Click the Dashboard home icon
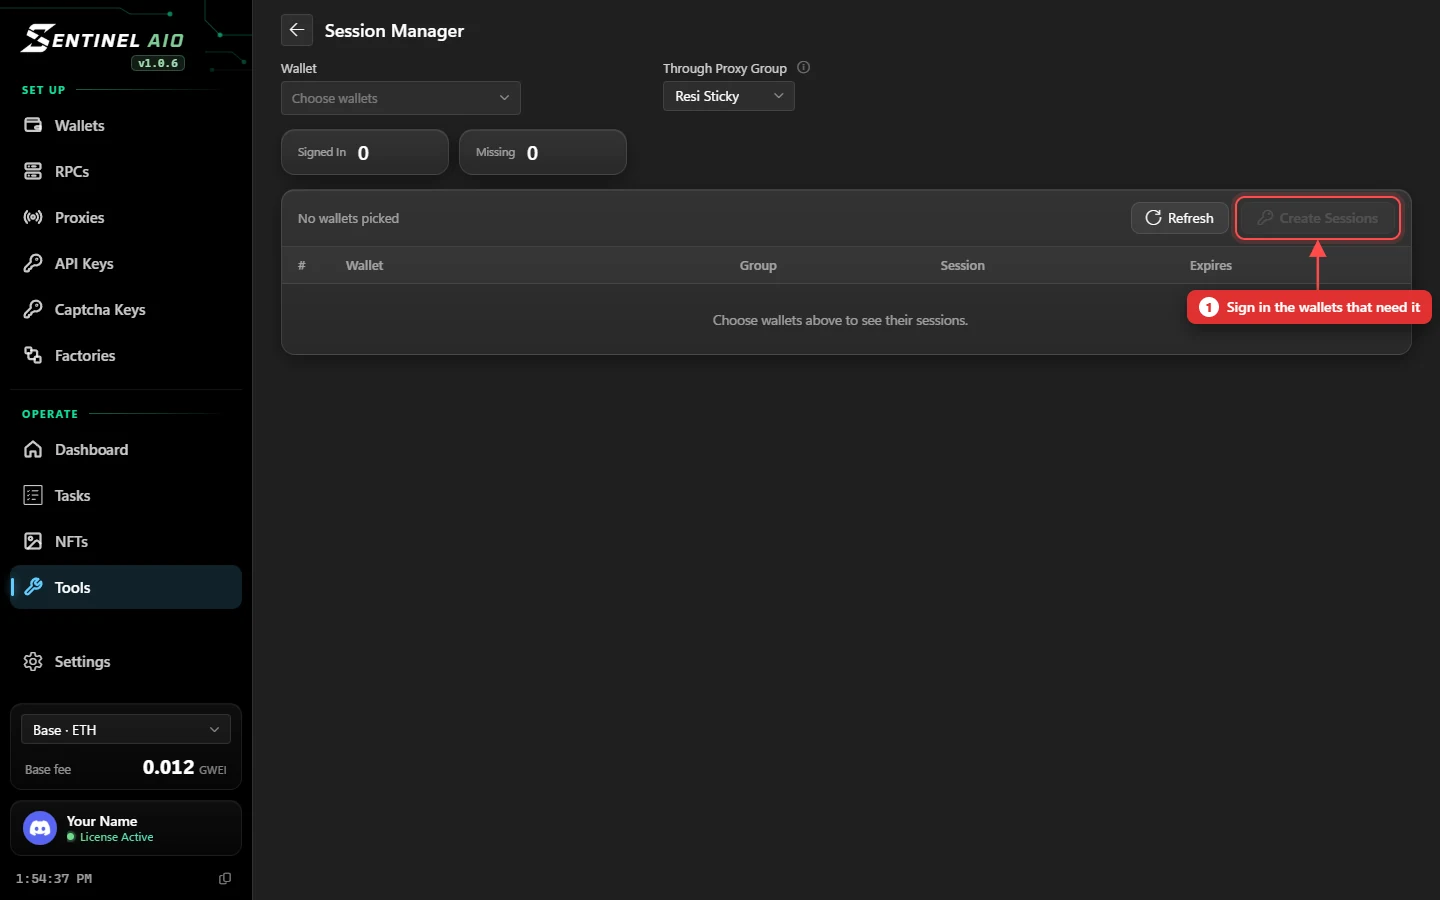 33,449
